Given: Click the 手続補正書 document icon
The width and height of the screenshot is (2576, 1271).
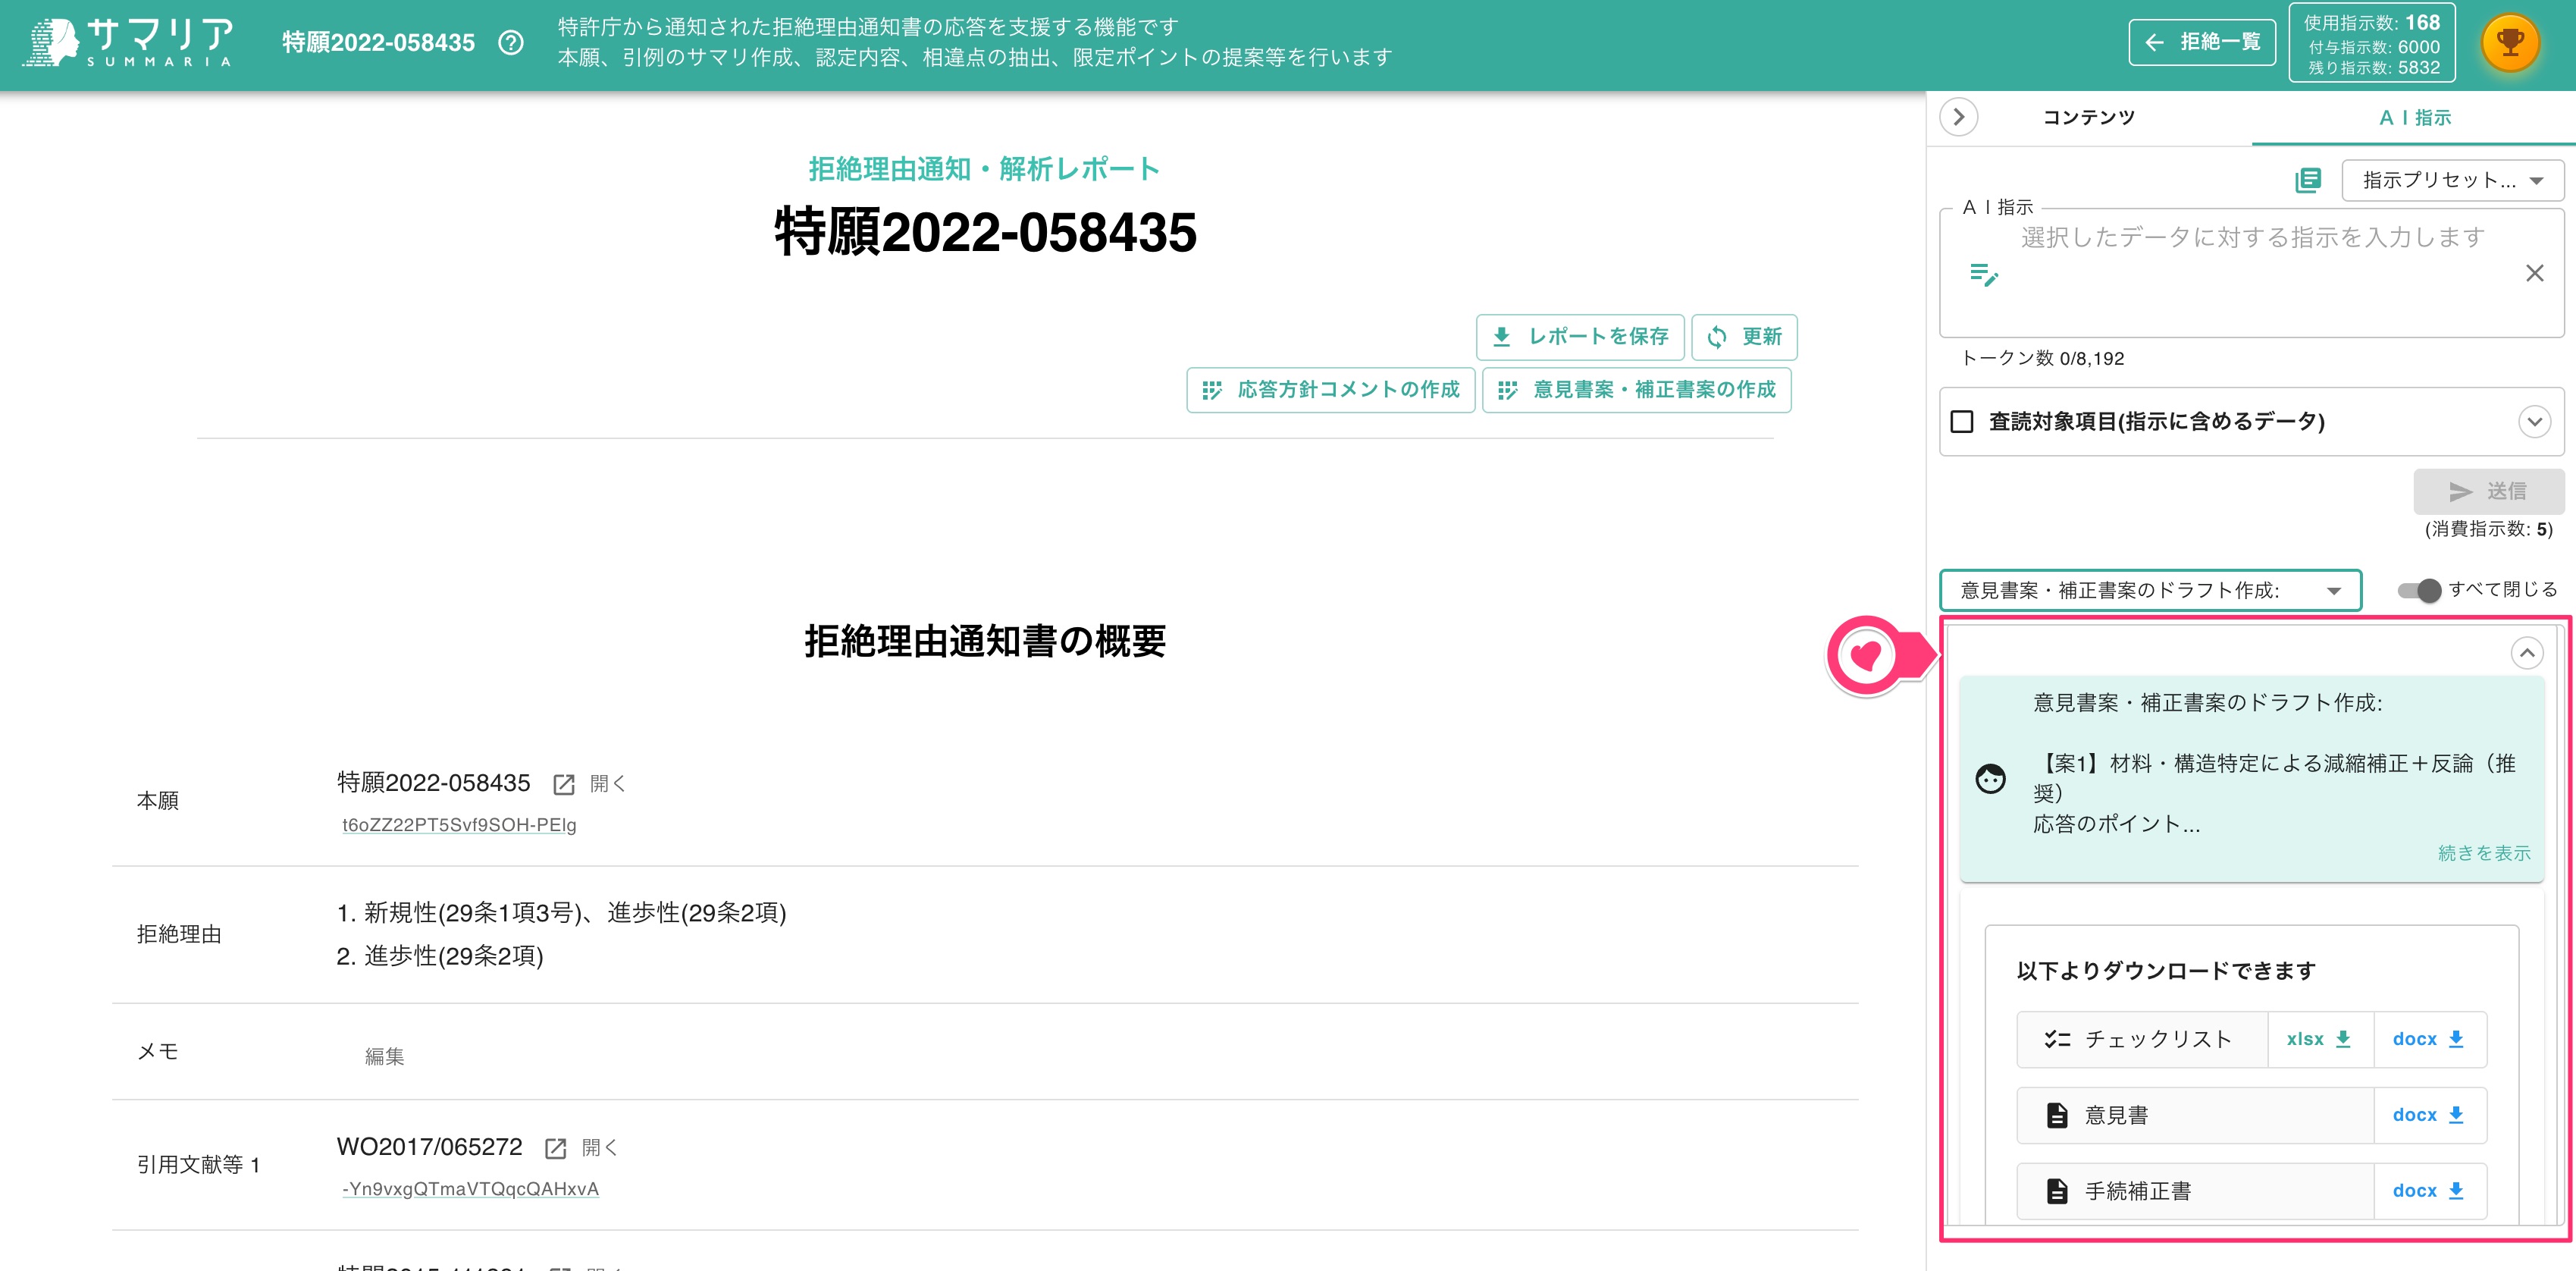Looking at the screenshot, I should (x=2057, y=1191).
